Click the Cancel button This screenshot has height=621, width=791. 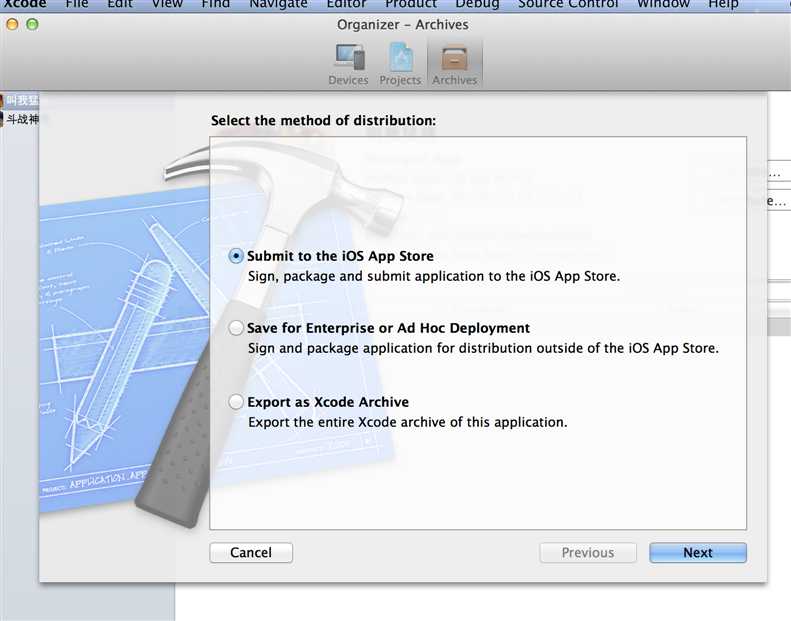251,552
